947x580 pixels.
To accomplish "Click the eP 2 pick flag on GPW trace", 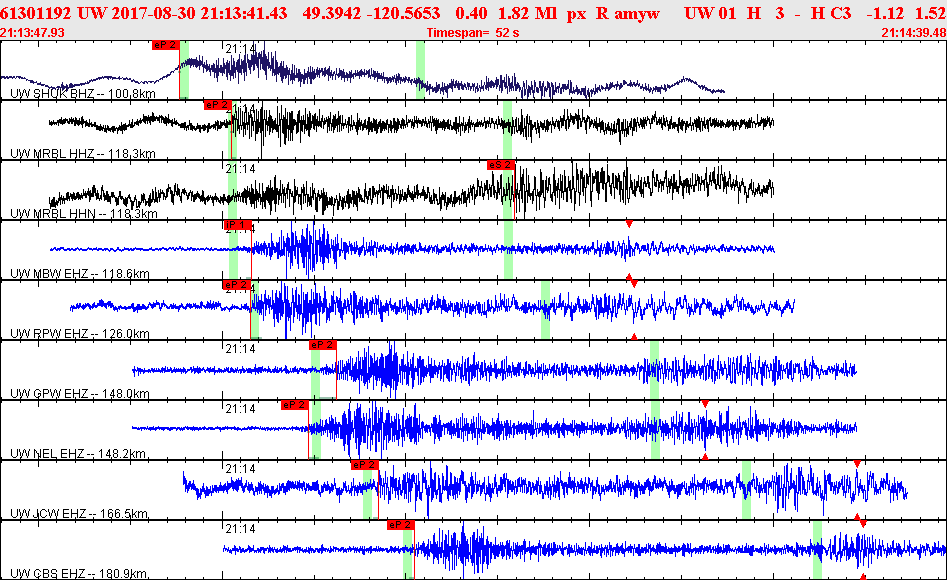I will click(323, 345).
